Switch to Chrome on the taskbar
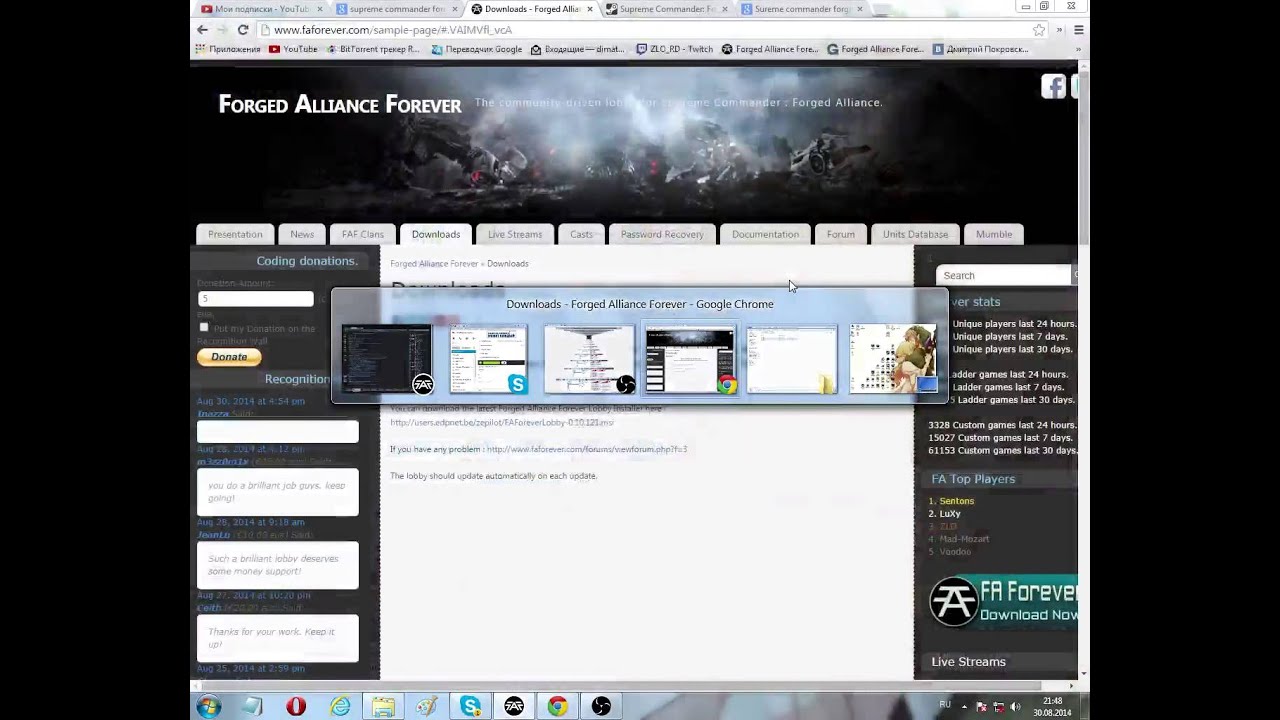 click(557, 707)
